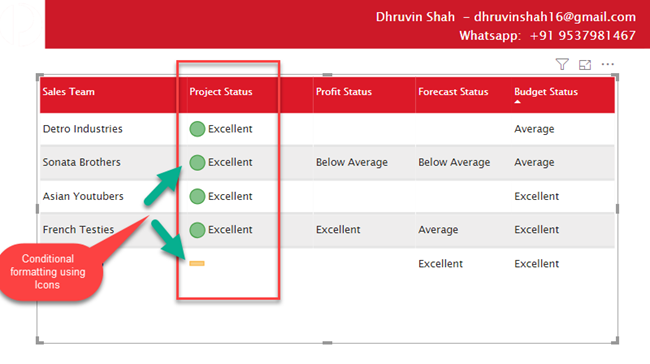The height and width of the screenshot is (364, 650).
Task: Click the Dhruvin Shah name in banner
Action: click(x=415, y=17)
